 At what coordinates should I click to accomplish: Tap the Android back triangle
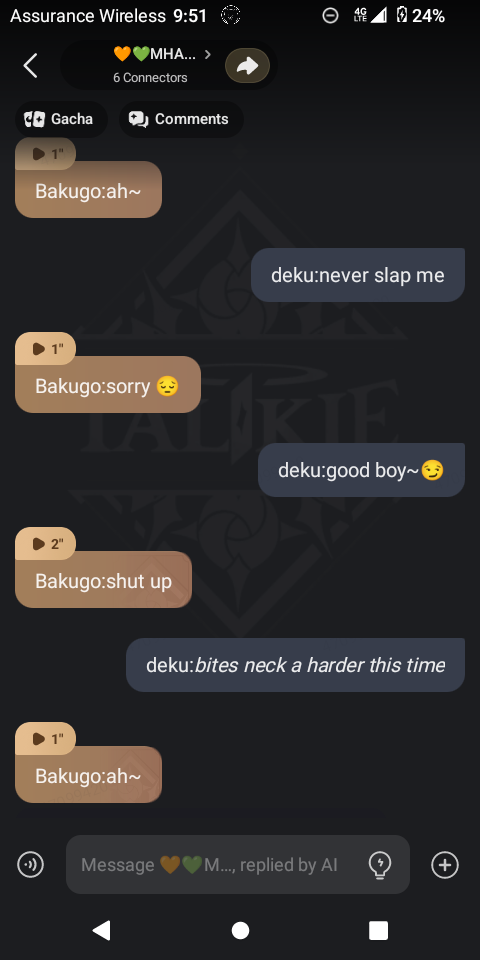(x=101, y=930)
